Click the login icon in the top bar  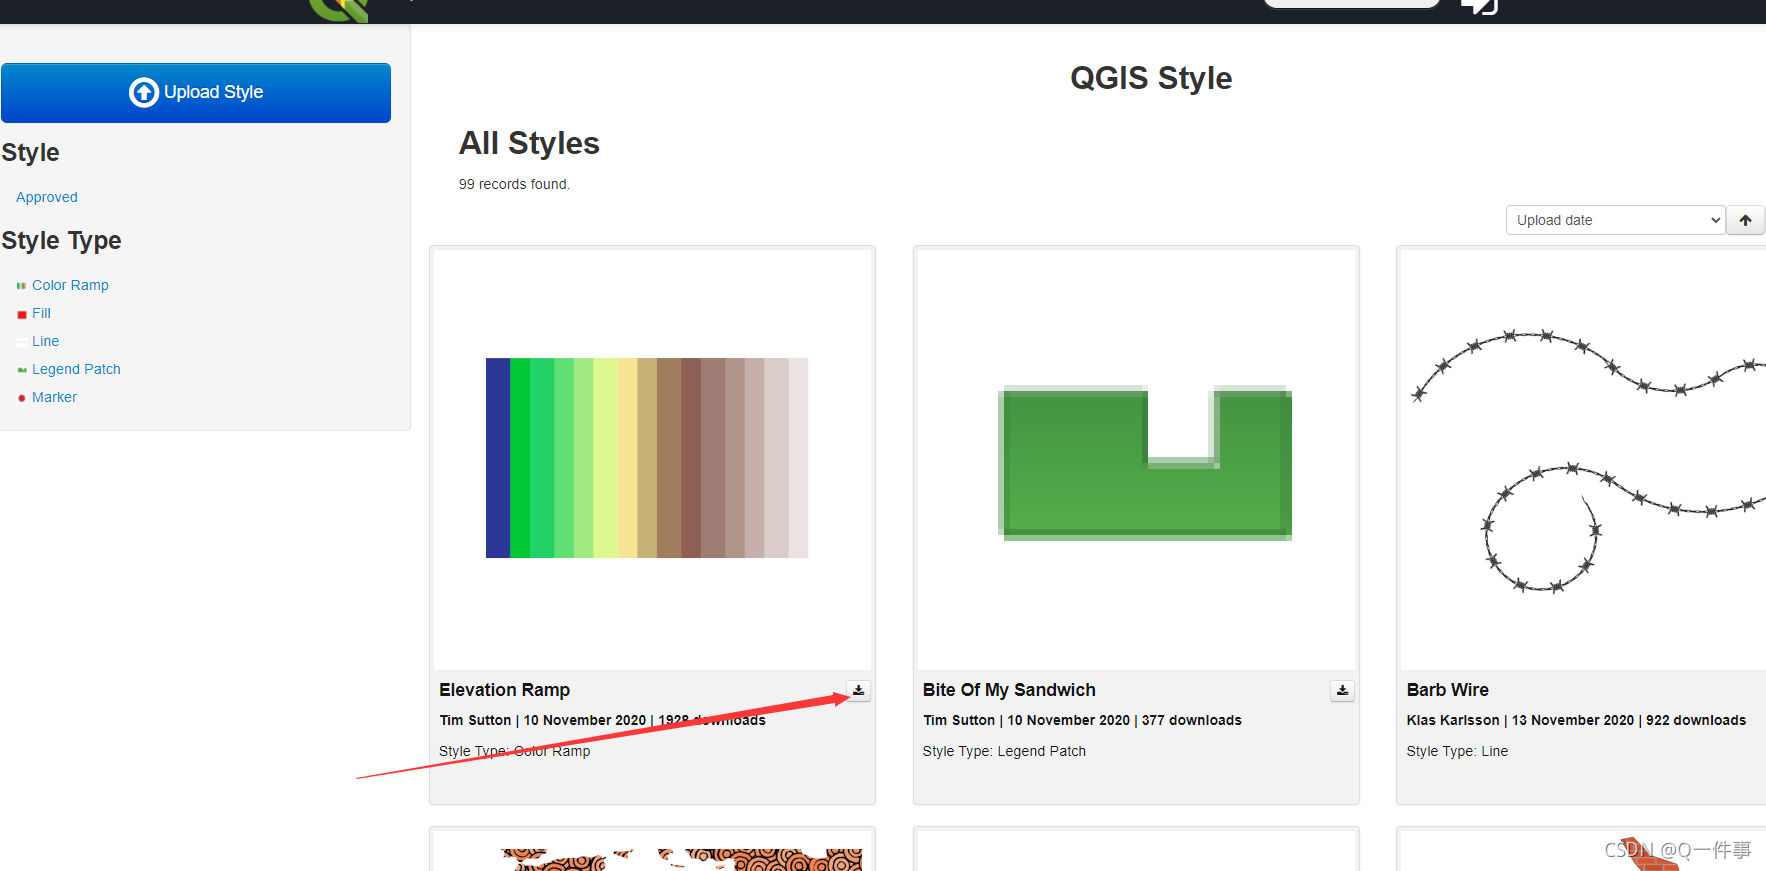coord(1479,6)
